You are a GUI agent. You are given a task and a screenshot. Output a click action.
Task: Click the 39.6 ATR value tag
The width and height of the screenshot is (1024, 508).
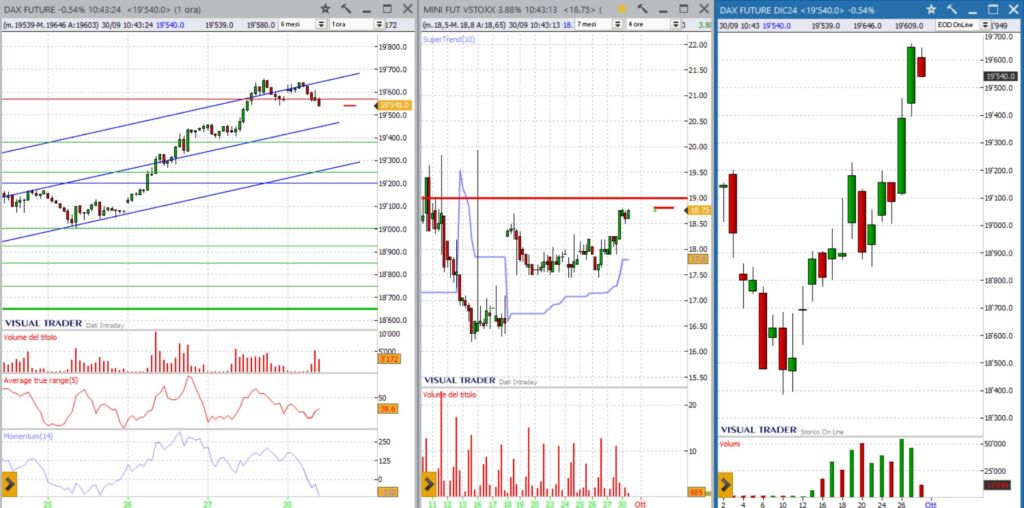(387, 409)
